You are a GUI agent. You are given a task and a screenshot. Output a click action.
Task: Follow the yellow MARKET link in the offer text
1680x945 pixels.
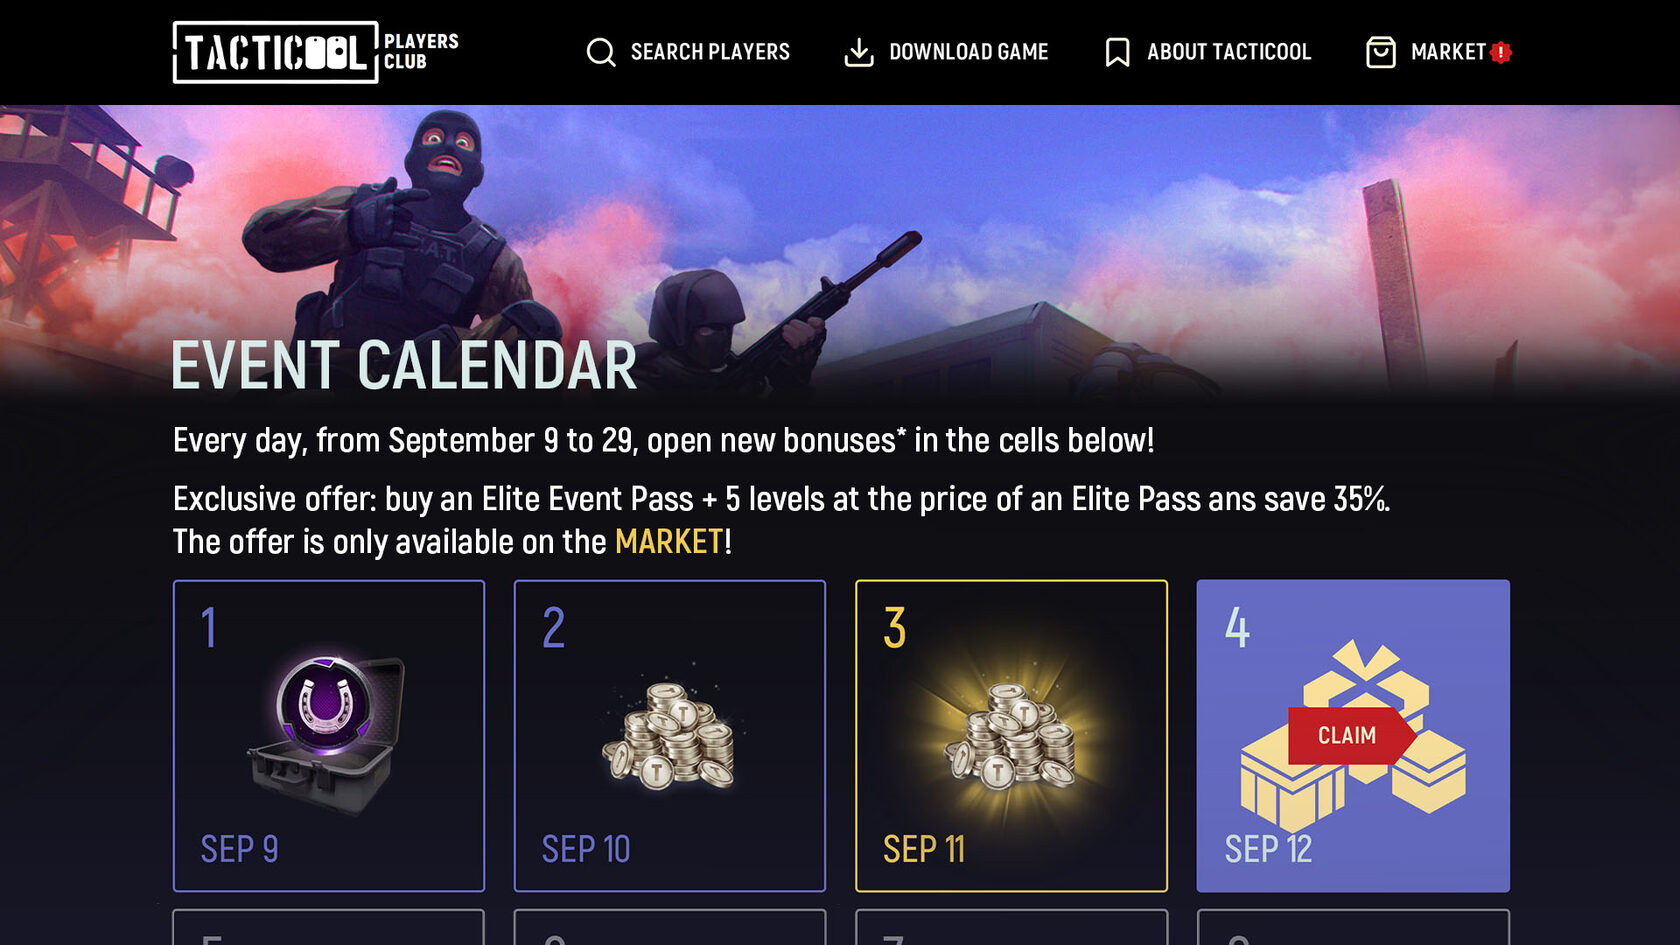click(668, 542)
